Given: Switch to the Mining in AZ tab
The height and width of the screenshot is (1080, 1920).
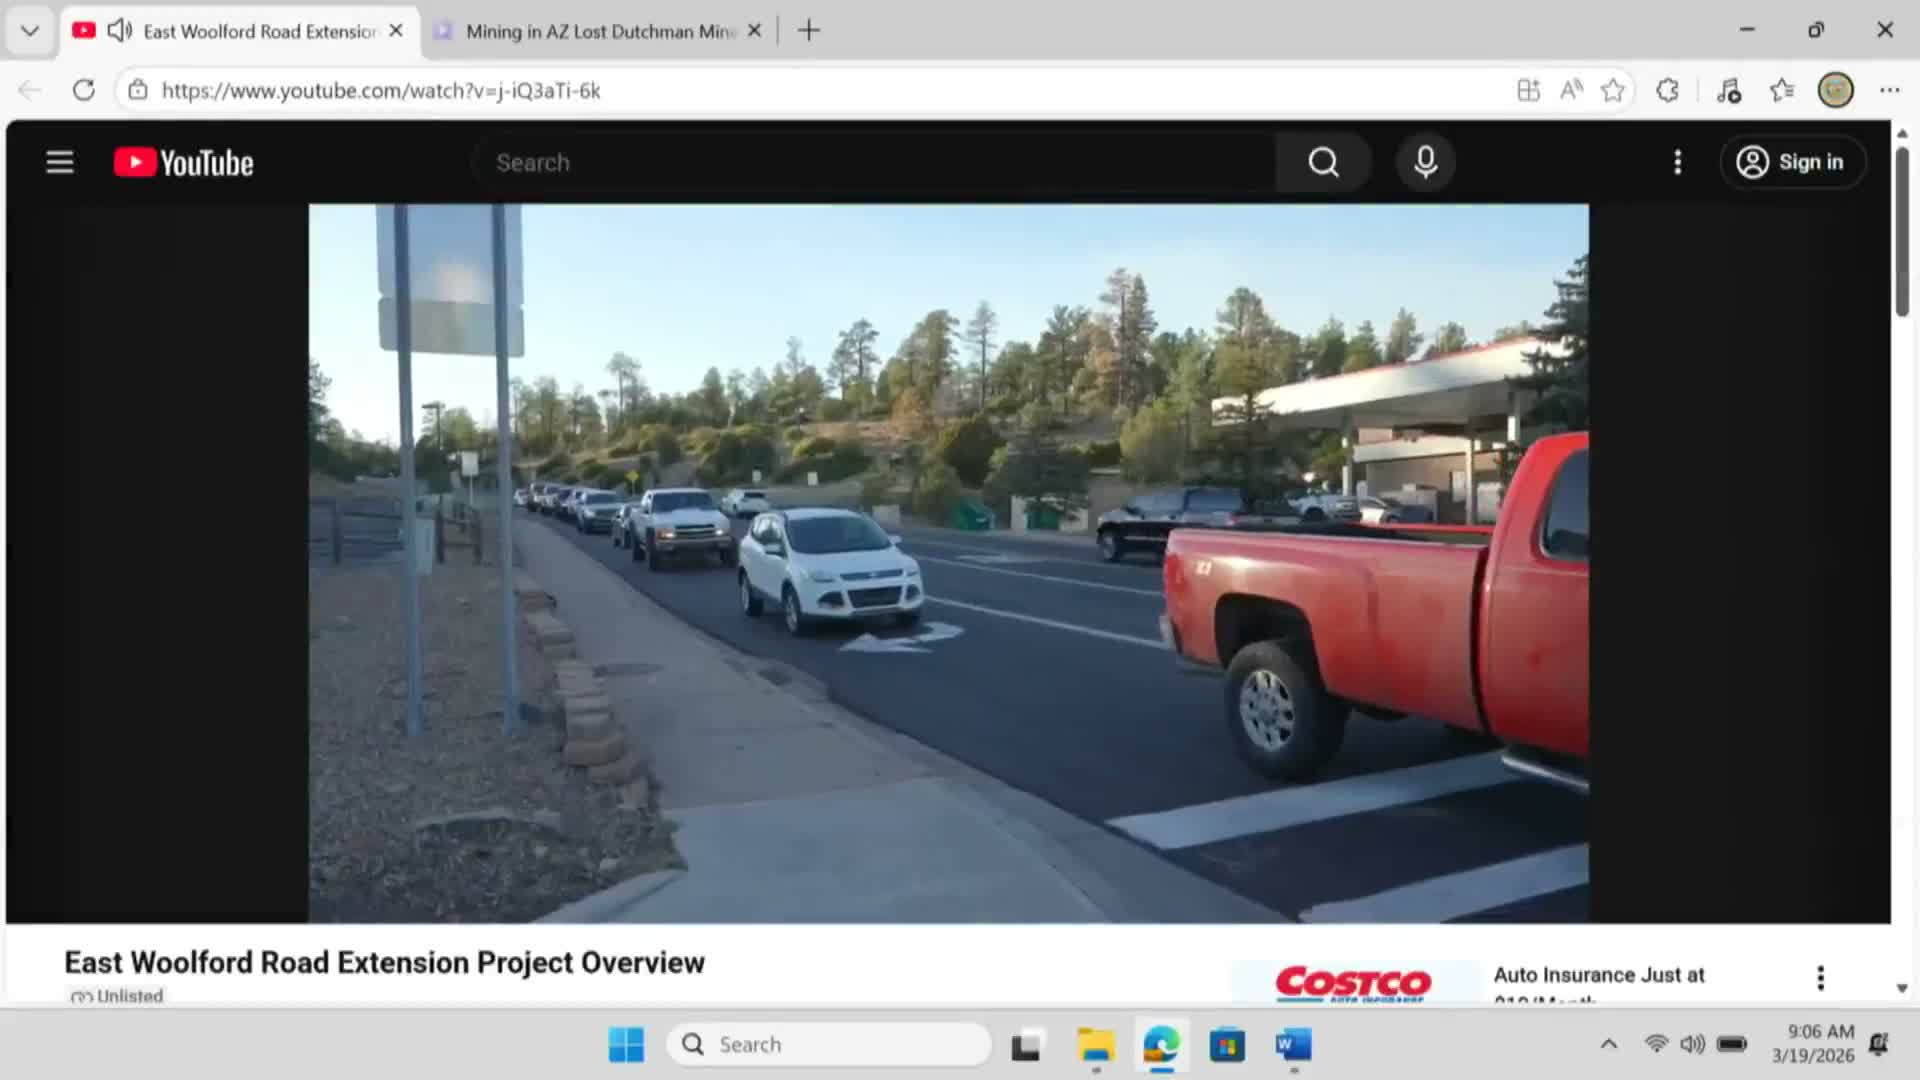Looking at the screenshot, I should pyautogui.click(x=590, y=30).
